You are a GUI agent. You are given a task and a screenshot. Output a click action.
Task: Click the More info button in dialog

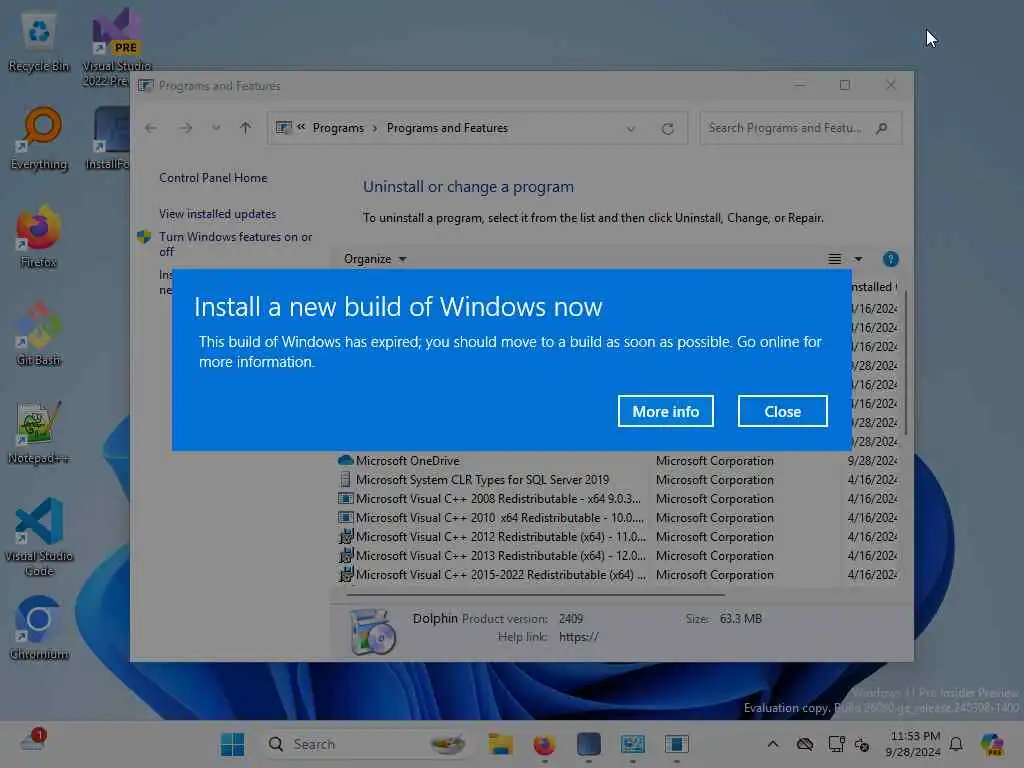click(665, 411)
